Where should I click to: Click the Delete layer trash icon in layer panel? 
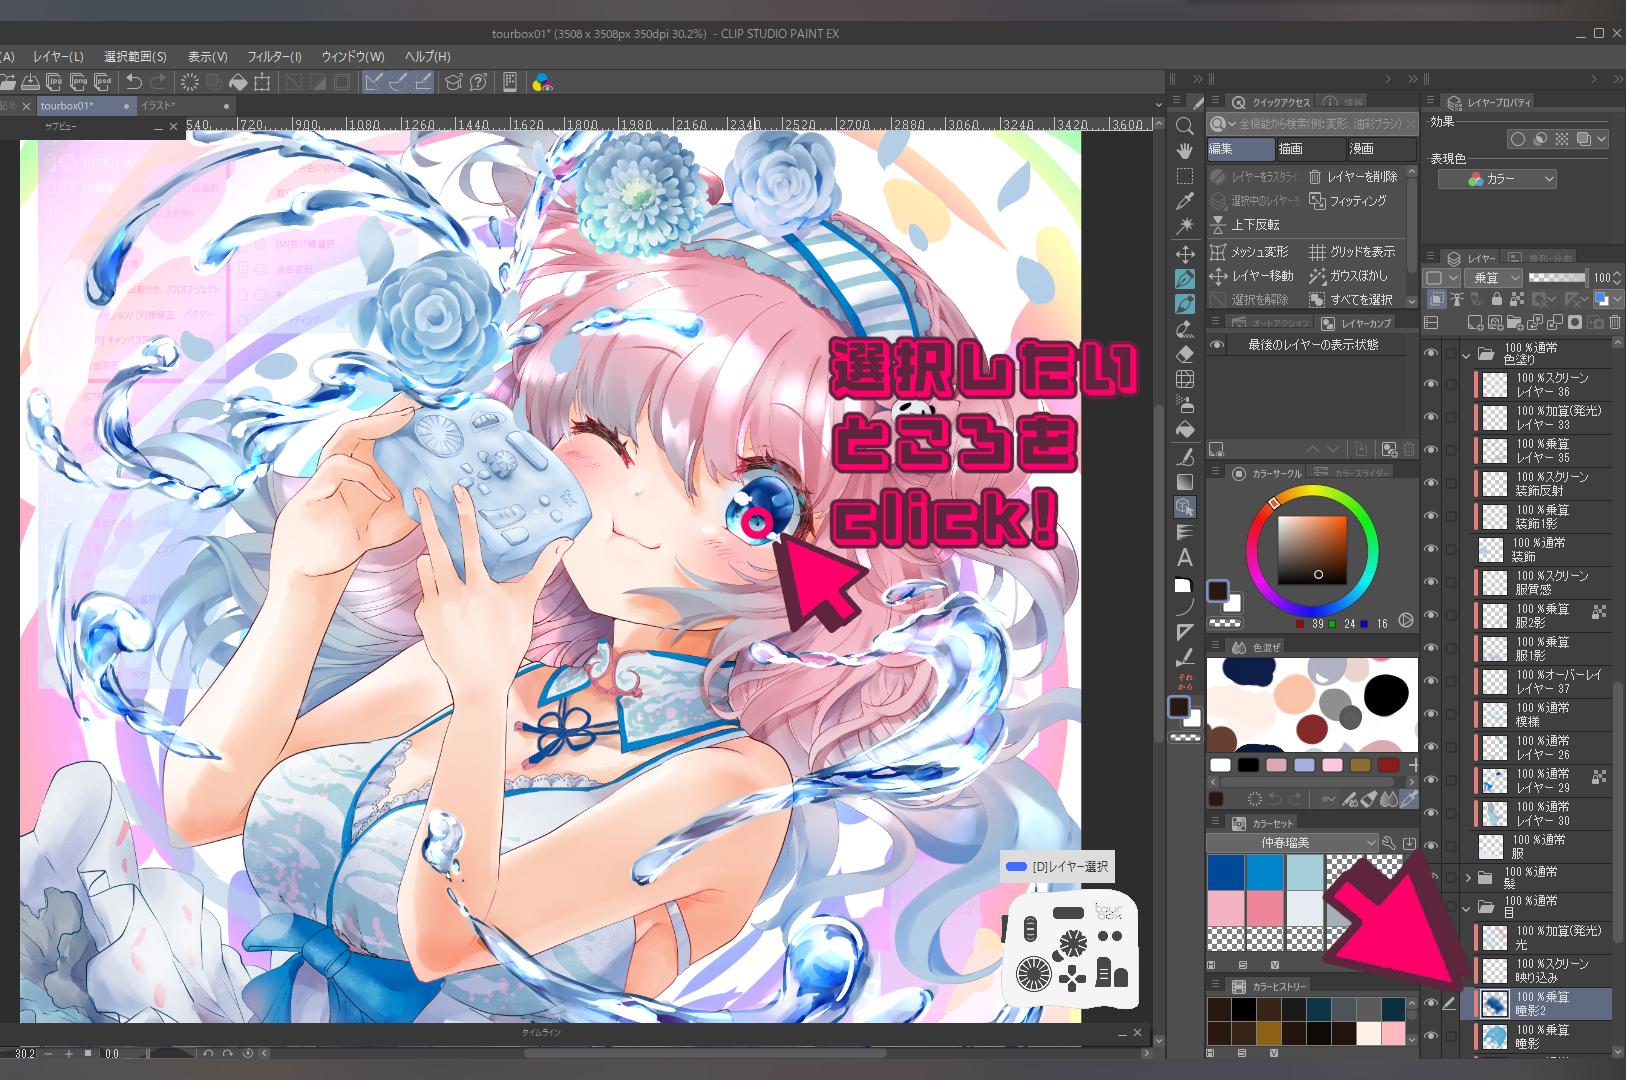click(1614, 322)
